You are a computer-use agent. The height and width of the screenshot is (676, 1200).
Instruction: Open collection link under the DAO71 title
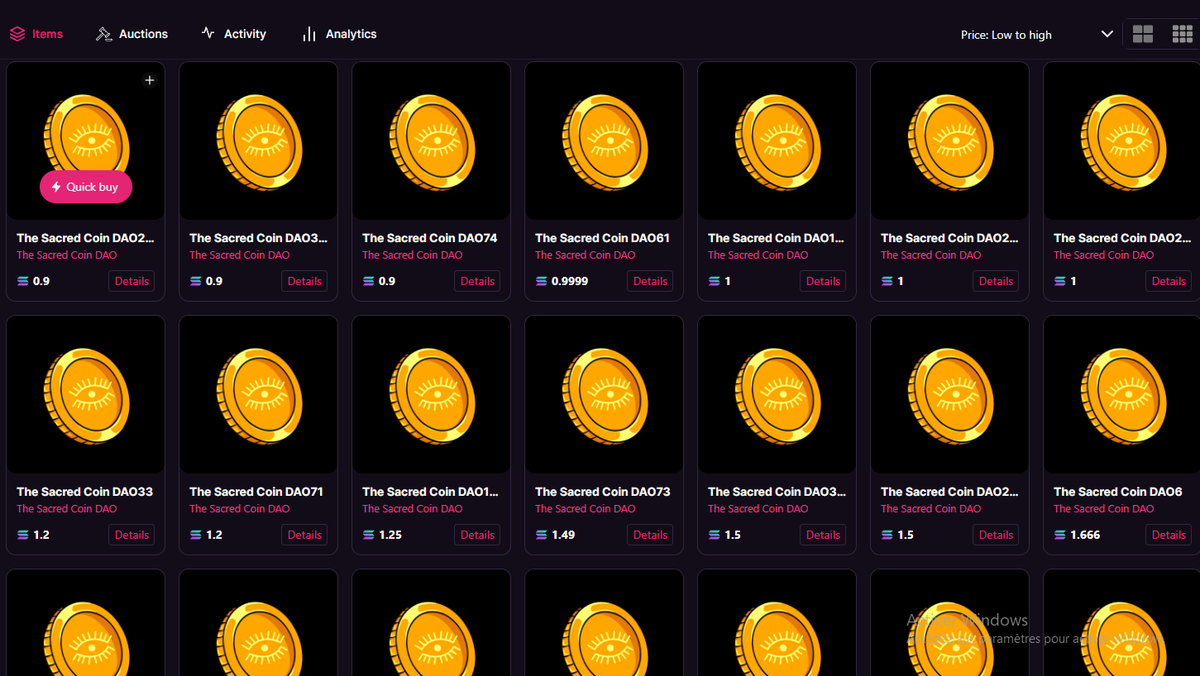(239, 509)
